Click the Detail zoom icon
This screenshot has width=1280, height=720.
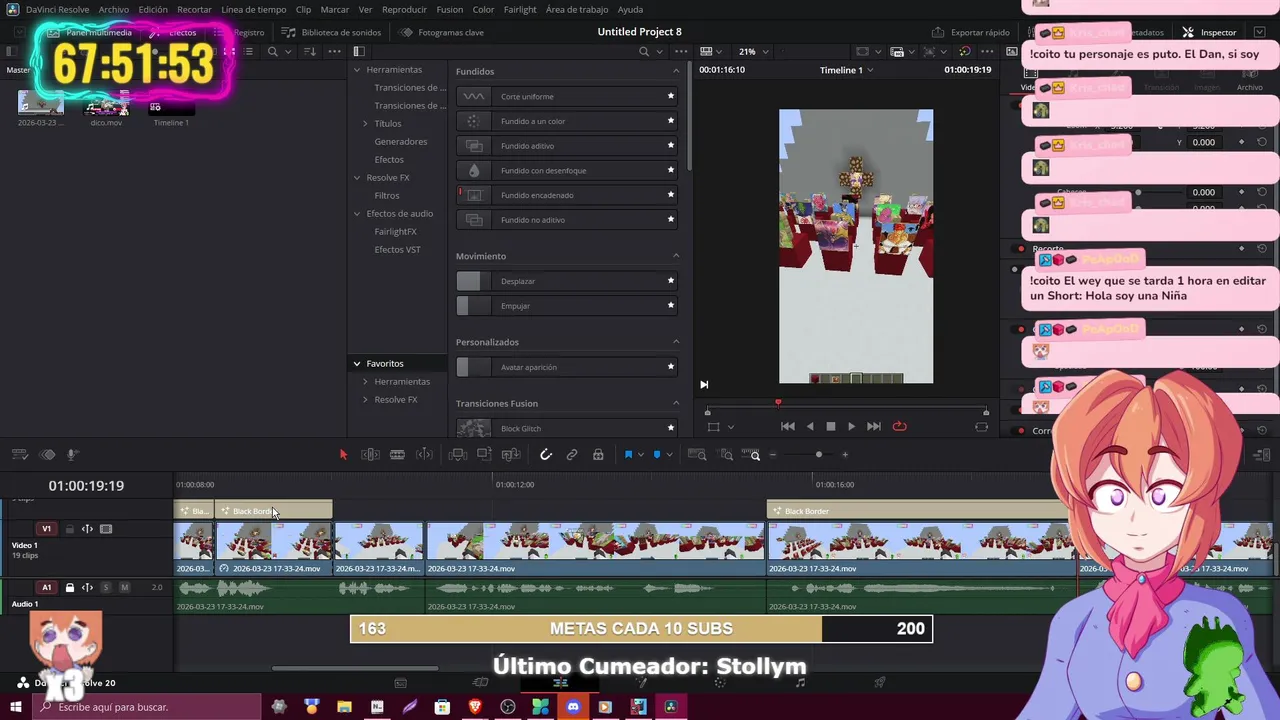click(727, 455)
